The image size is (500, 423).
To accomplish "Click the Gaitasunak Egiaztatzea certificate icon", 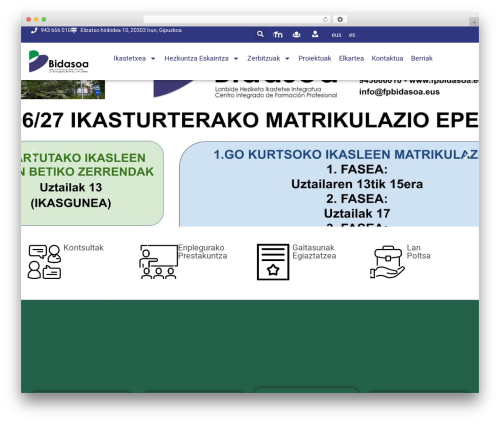I will tap(273, 262).
